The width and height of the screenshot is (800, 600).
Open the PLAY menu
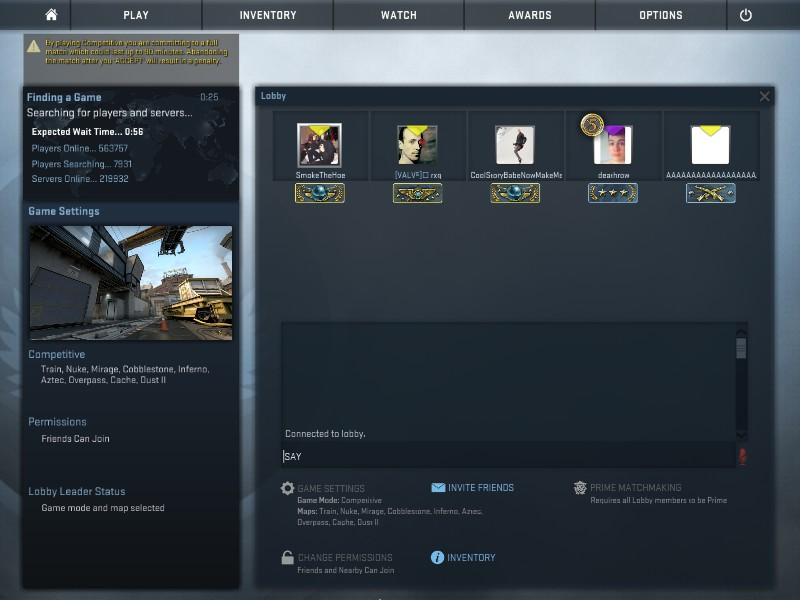click(x=136, y=15)
